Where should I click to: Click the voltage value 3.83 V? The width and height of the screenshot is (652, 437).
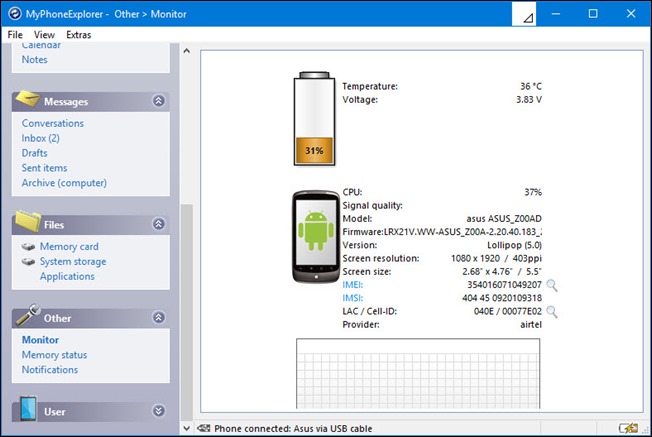pos(529,99)
